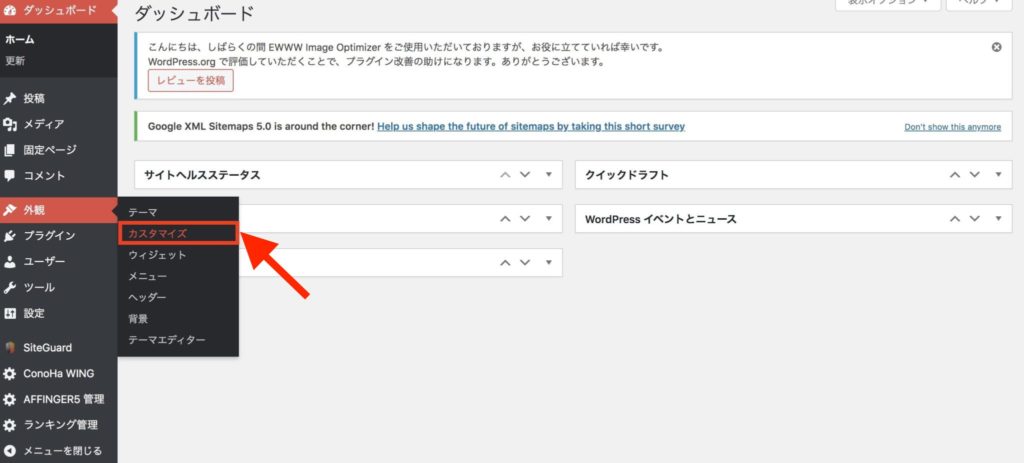
Task: Click the WordPress イベントとニュース title
Action: [x=660, y=219]
